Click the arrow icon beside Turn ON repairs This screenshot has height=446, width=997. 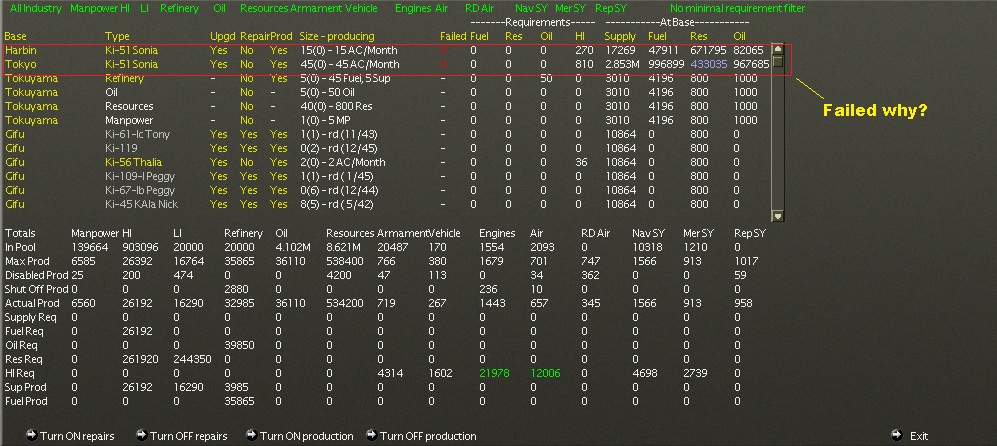31,435
